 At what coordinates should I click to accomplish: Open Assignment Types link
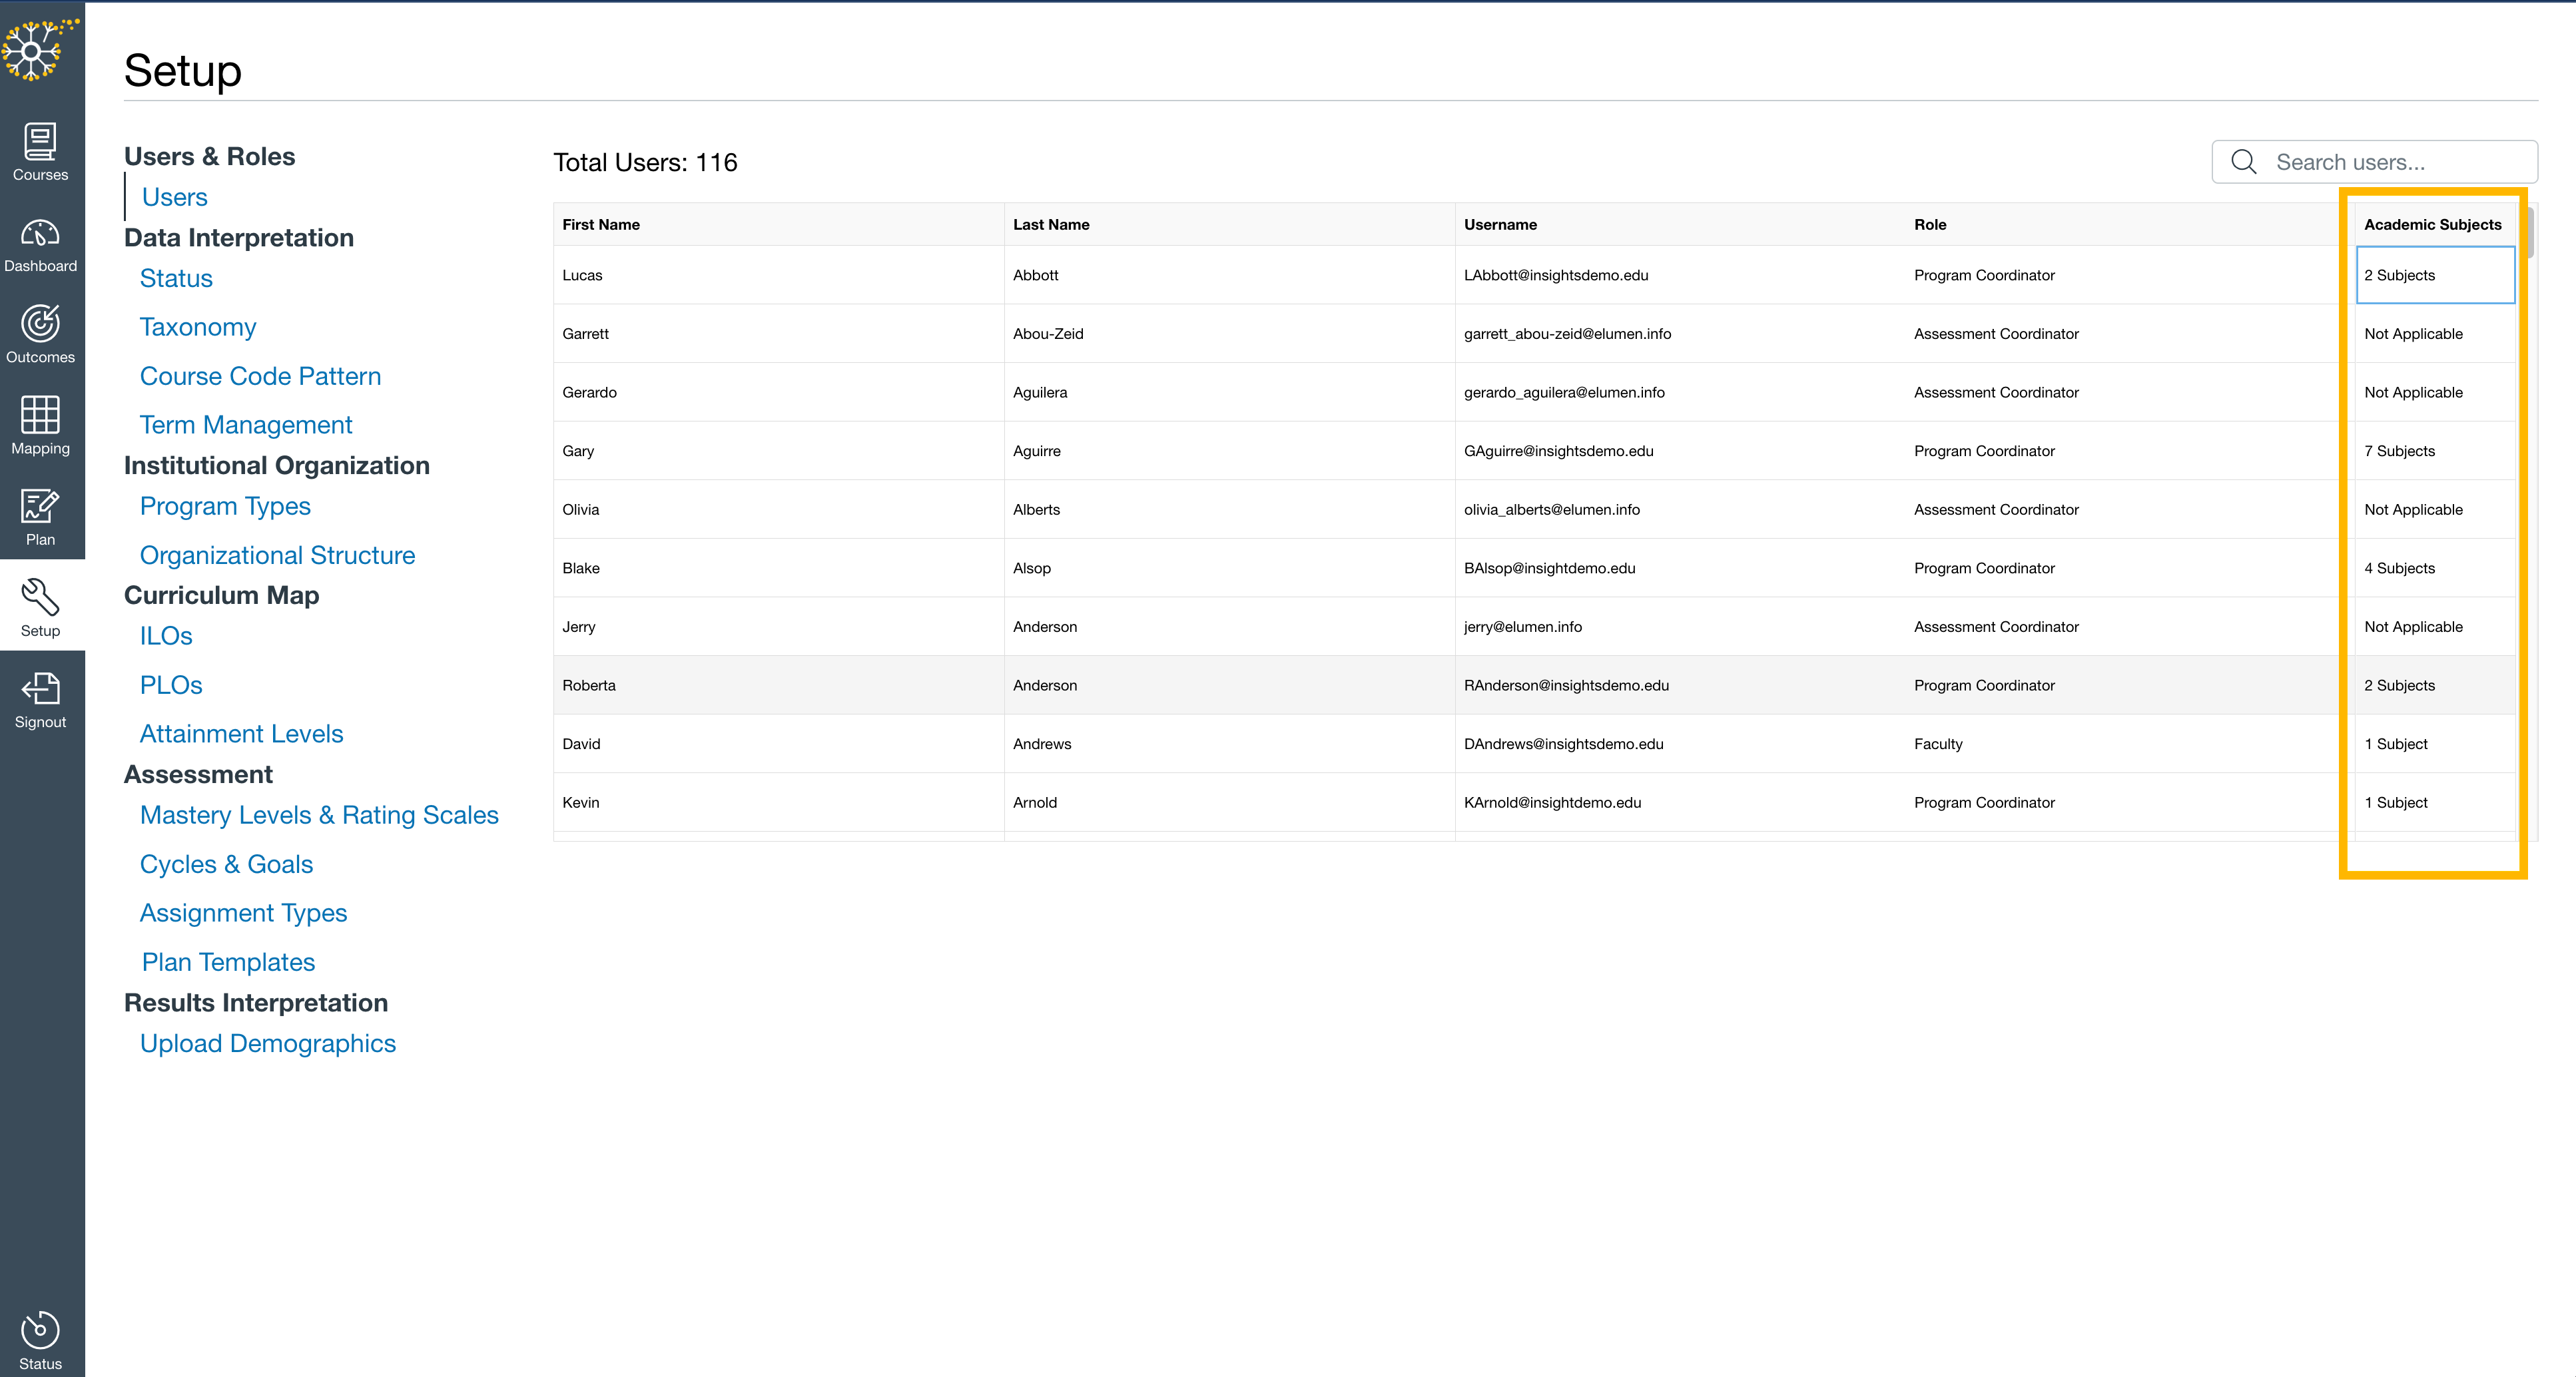(x=243, y=913)
